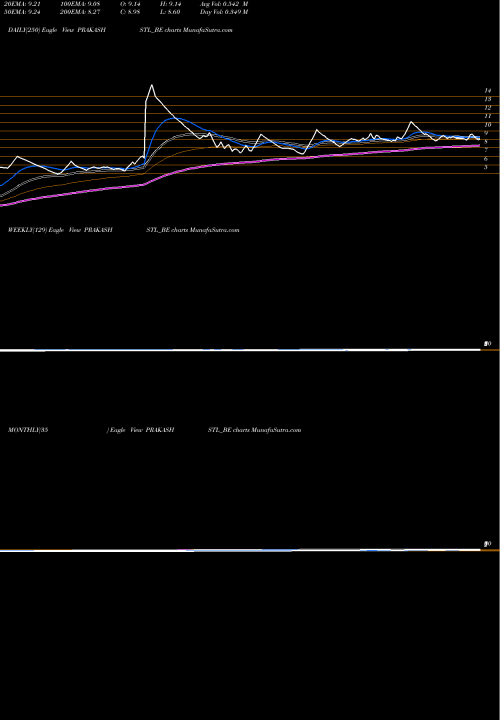500x720 pixels.
Task: Click the 'Avg Vol' text
Action: 224,4
